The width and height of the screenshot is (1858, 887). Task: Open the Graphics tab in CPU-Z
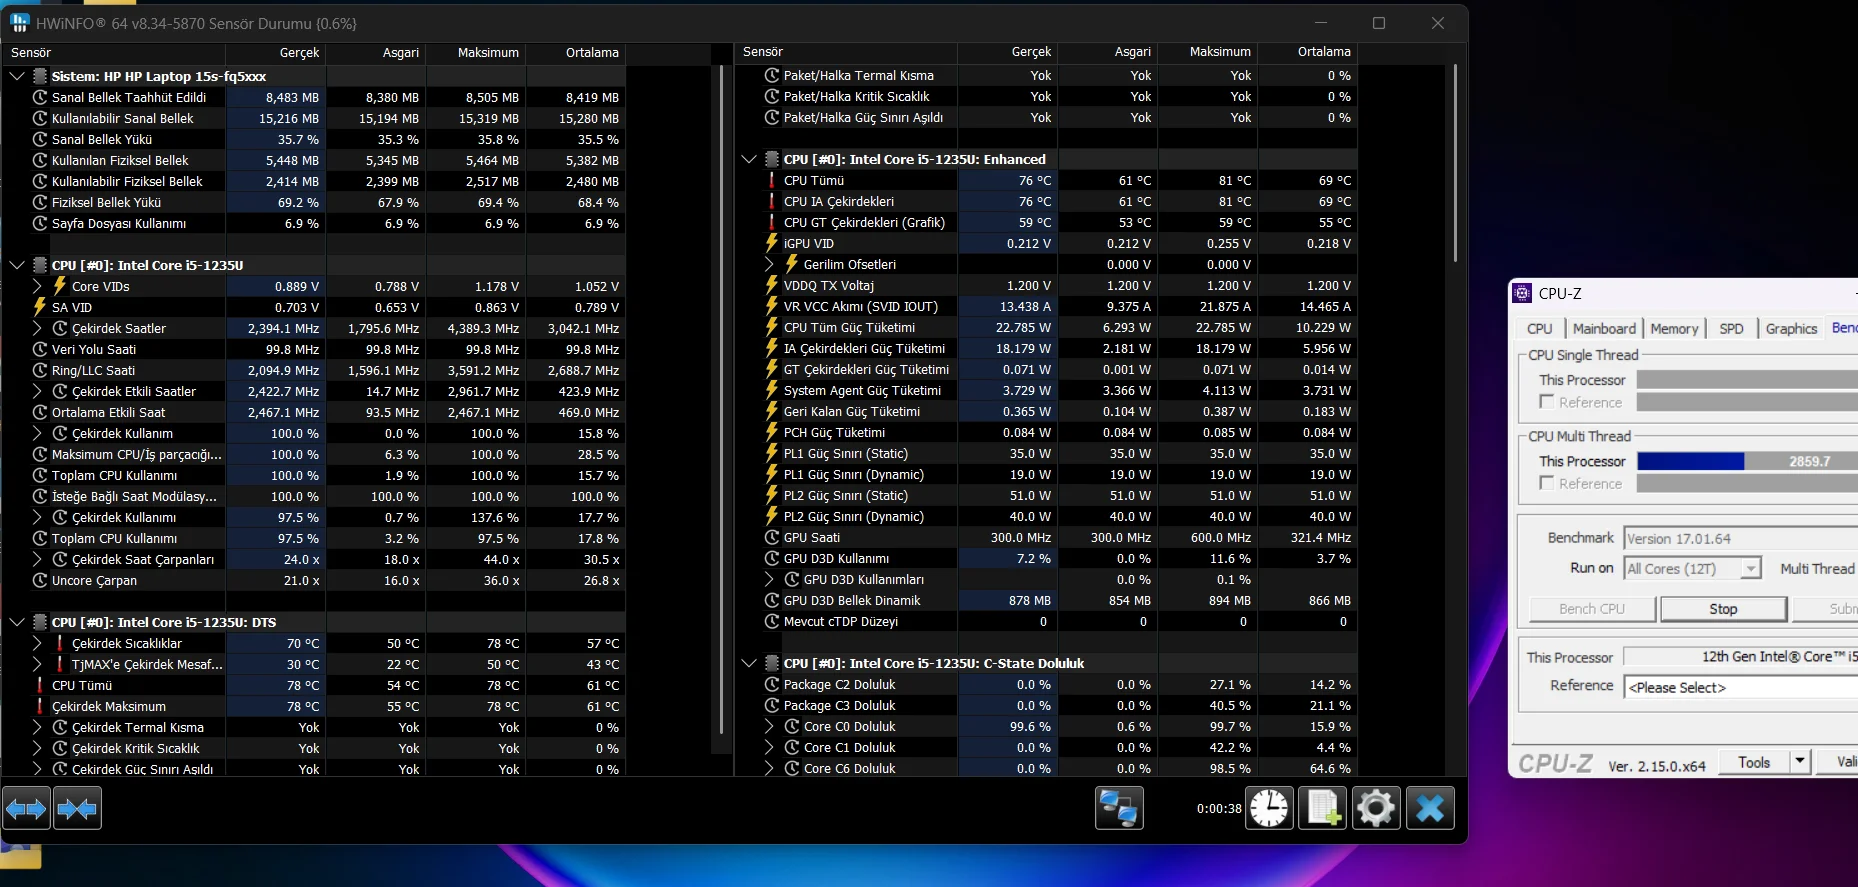(x=1790, y=328)
